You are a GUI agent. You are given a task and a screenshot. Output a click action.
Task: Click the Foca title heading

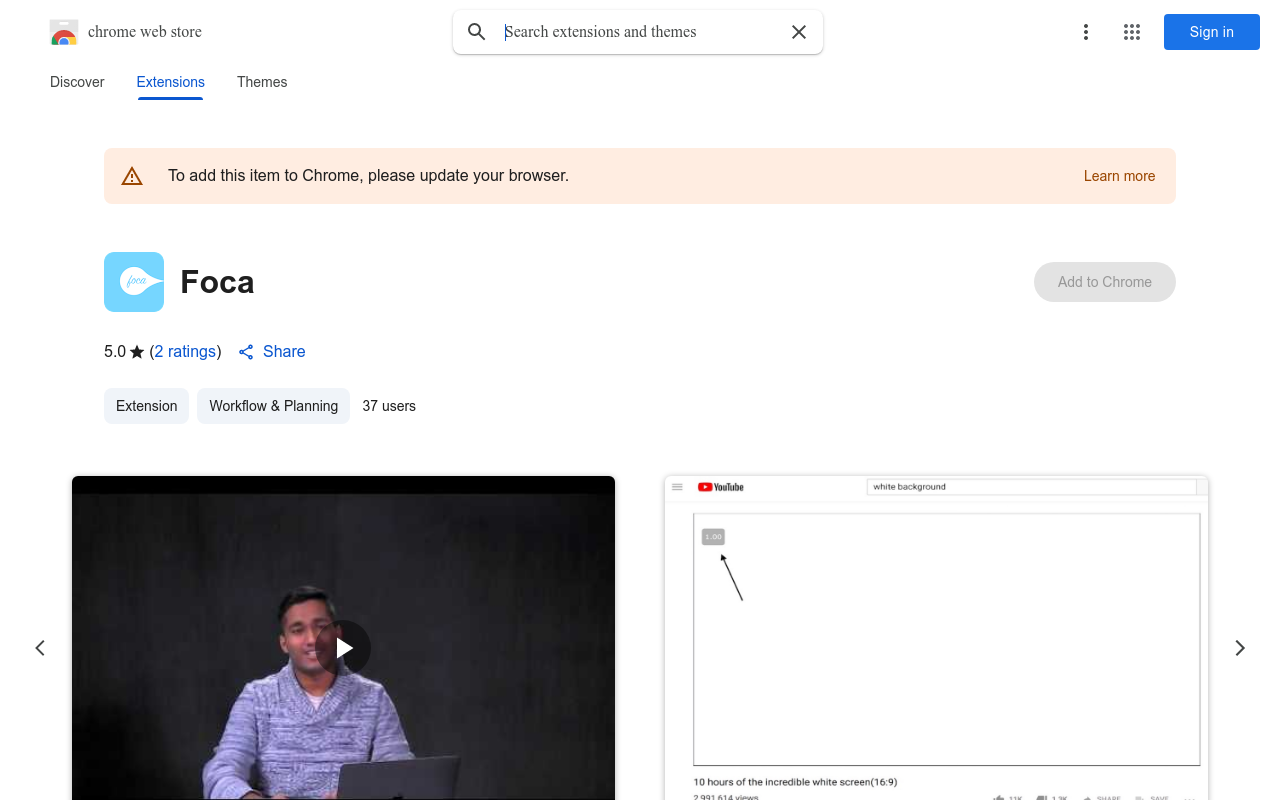pos(217,282)
